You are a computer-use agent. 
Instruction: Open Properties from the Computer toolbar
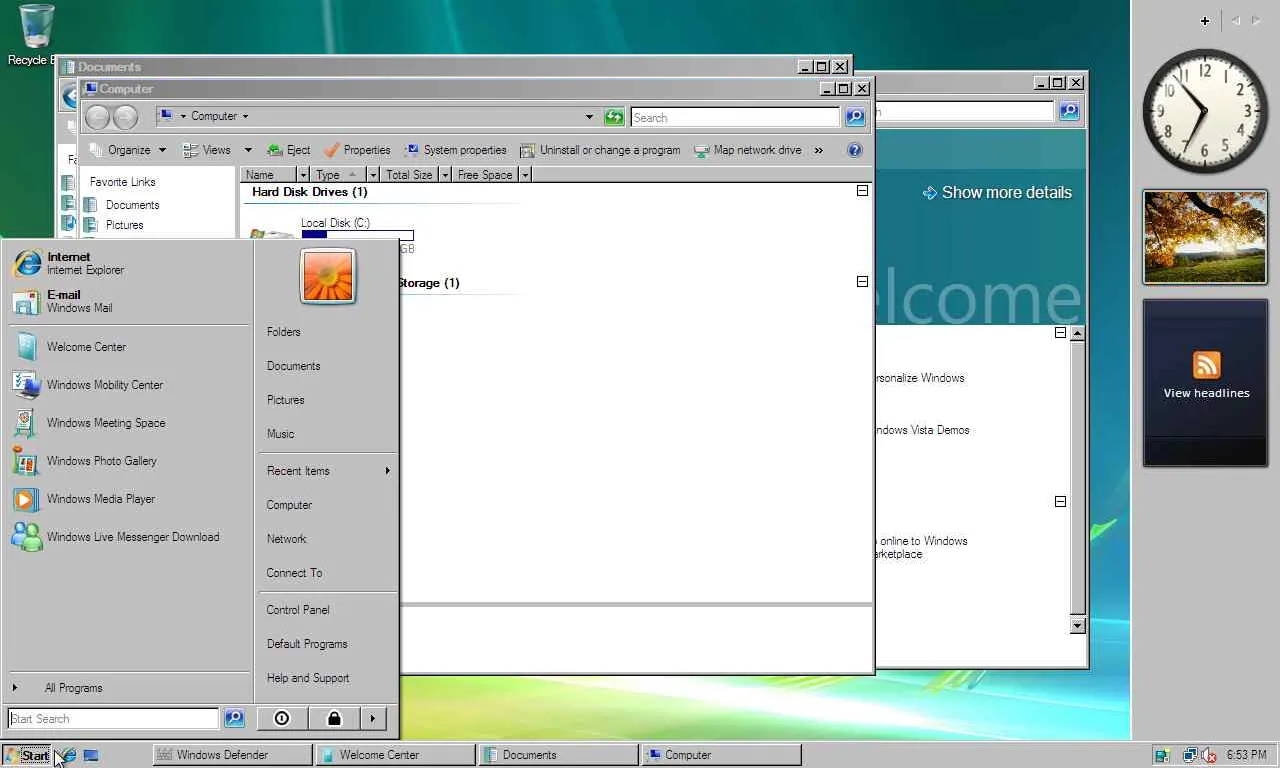coord(357,150)
